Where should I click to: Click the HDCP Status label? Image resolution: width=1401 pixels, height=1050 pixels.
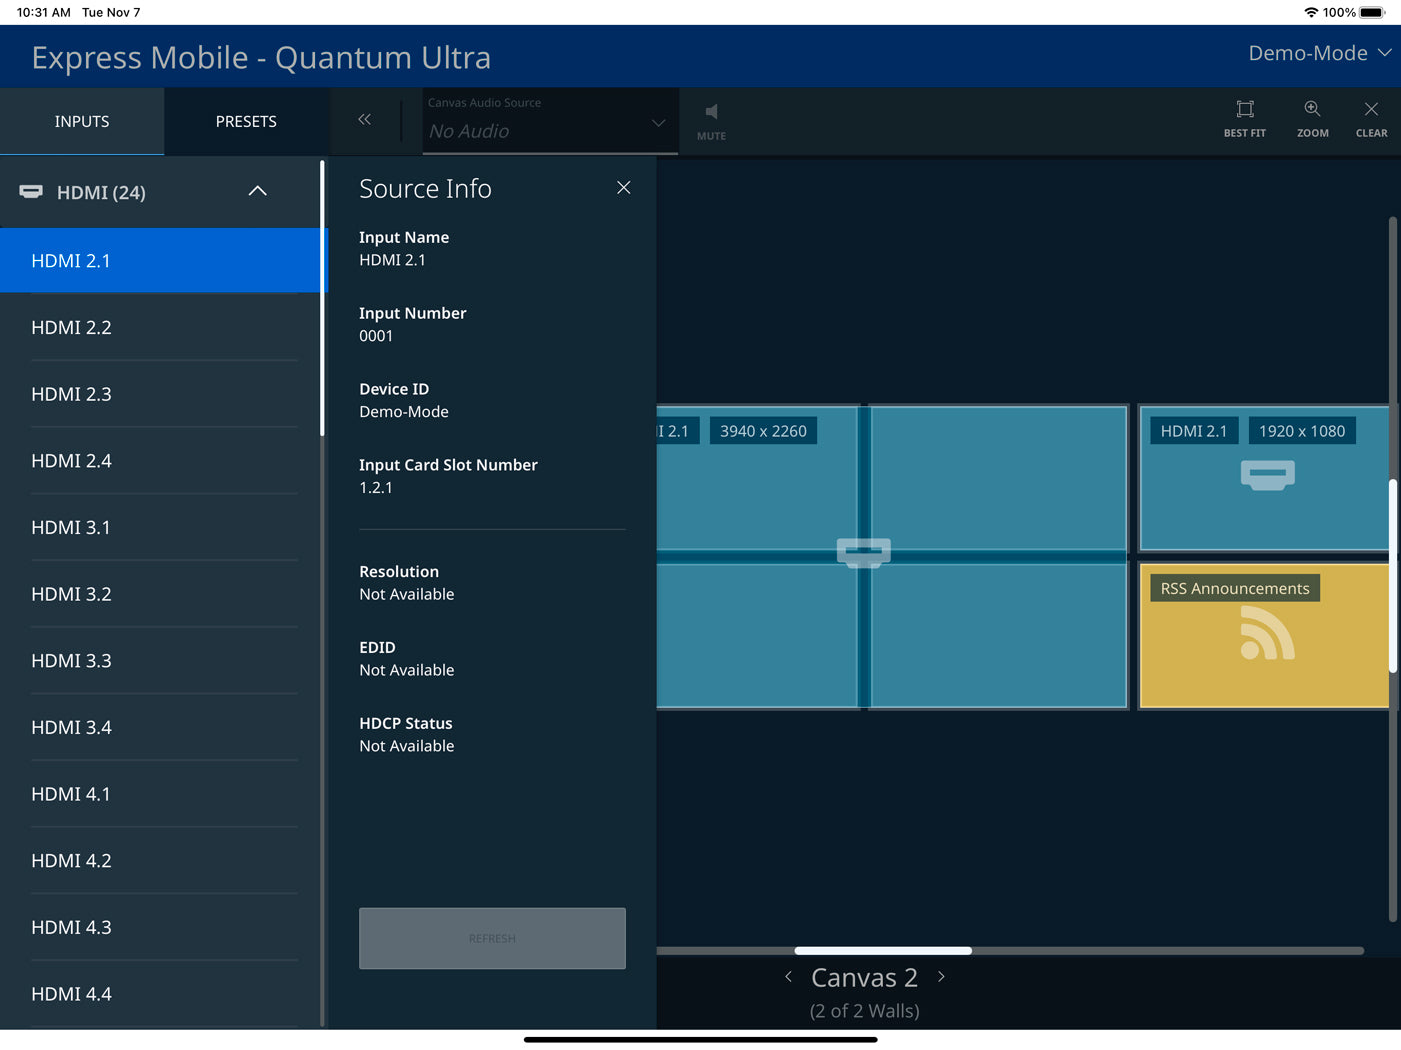[406, 723]
